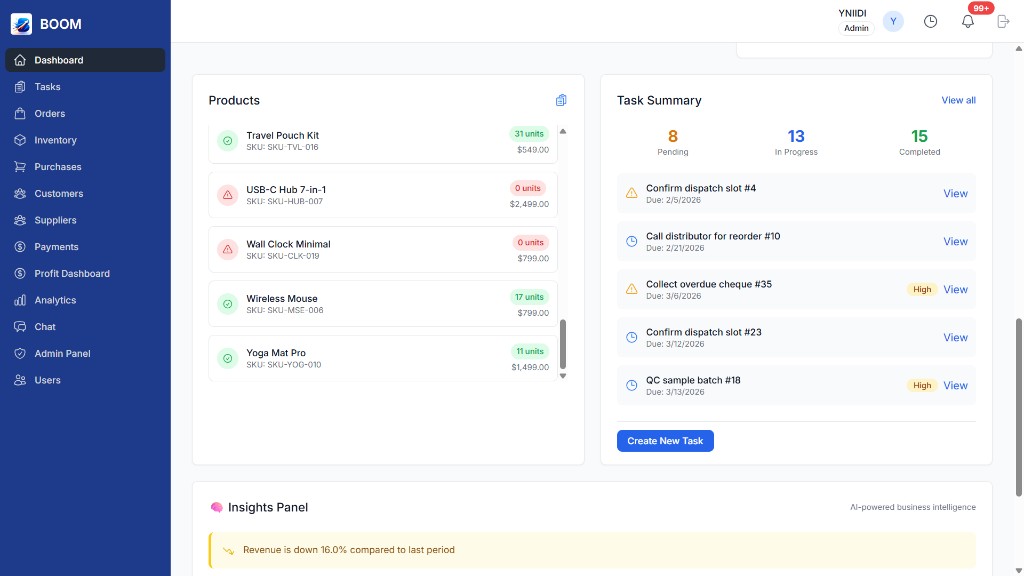This screenshot has width=1024, height=576.
Task: Click SKU: SKU-CLK-019 text
Action: pyautogui.click(x=283, y=256)
